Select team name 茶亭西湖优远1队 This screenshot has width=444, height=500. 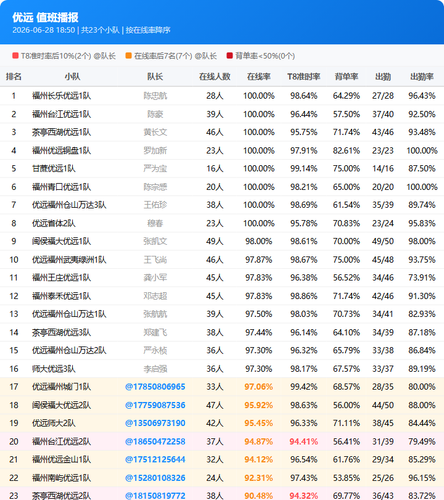(61, 132)
